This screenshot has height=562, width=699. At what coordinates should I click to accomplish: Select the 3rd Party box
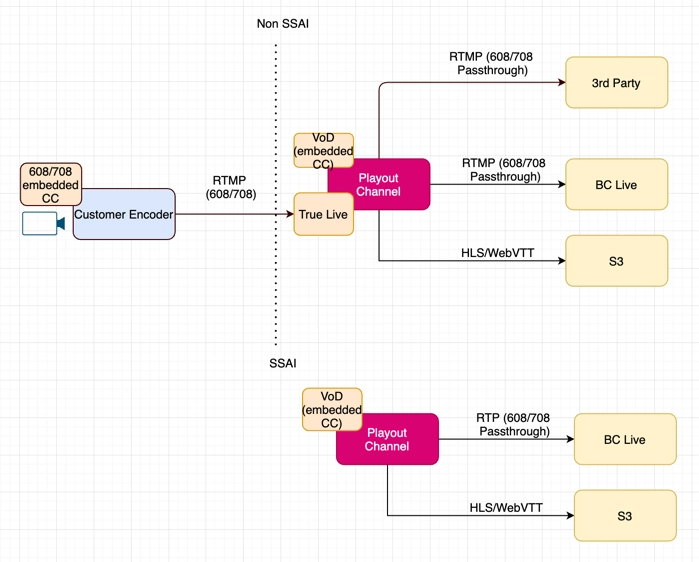[616, 83]
